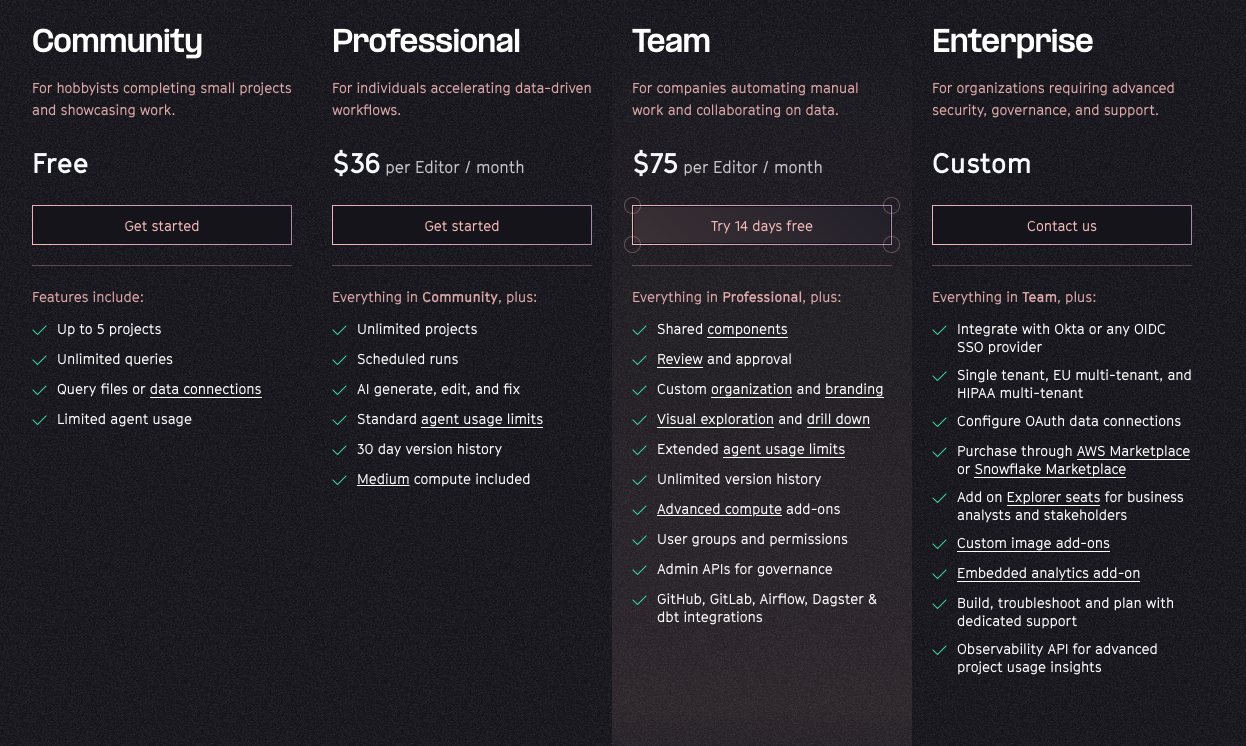1246x746 pixels.
Task: Start the 14-day free Team trial
Action: 761,225
